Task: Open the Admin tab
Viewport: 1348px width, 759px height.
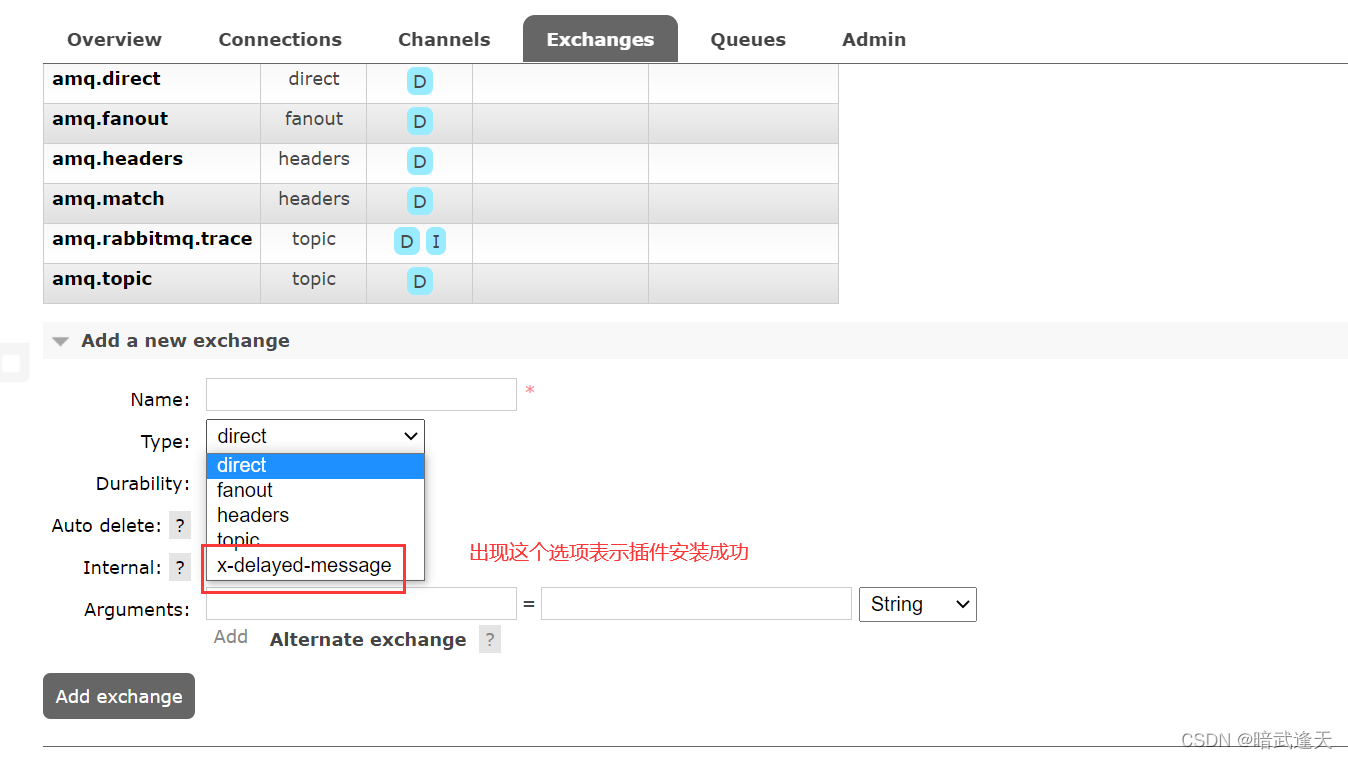Action: pyautogui.click(x=873, y=39)
